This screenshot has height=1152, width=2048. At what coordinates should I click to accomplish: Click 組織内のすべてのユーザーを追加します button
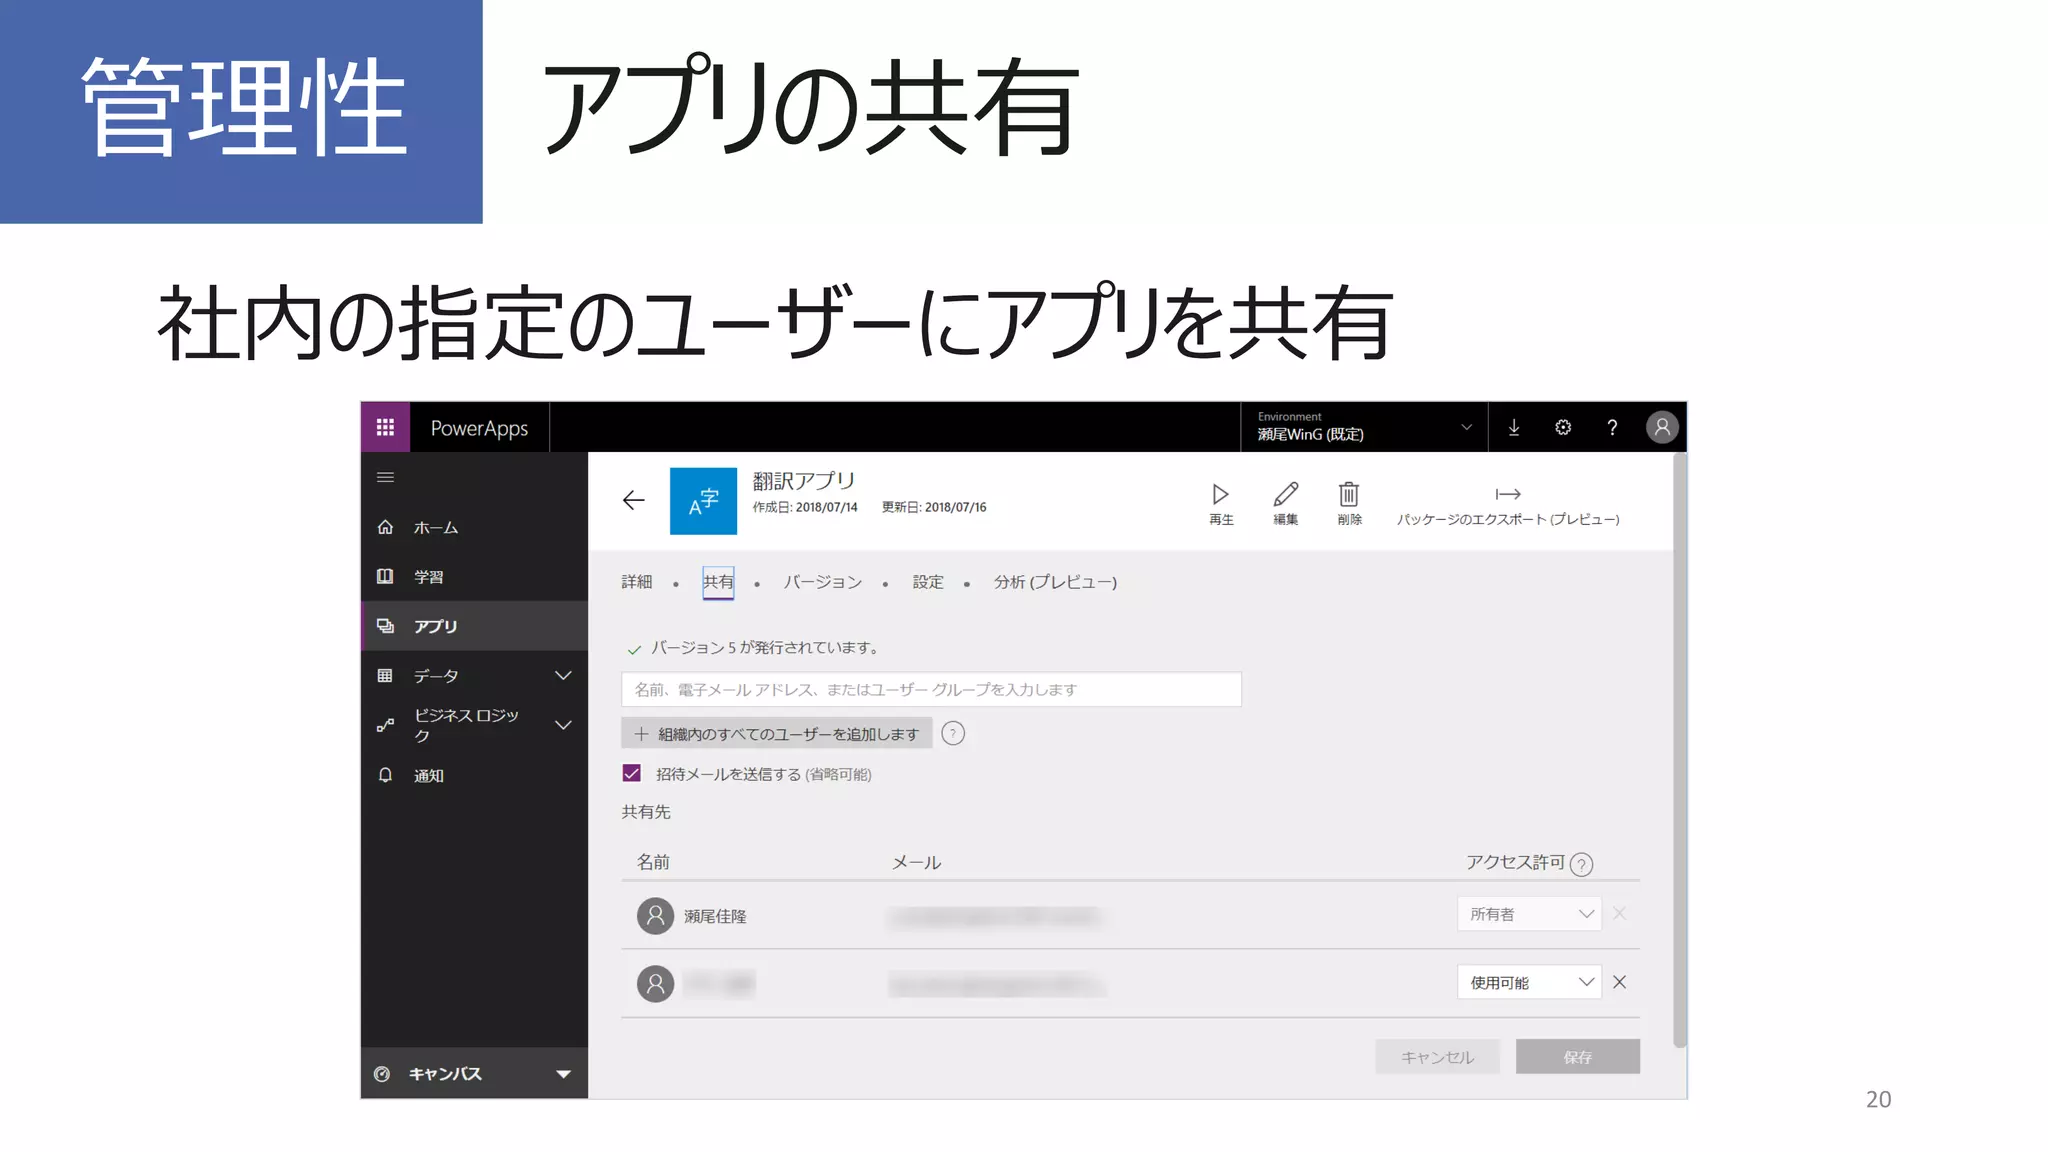(777, 734)
